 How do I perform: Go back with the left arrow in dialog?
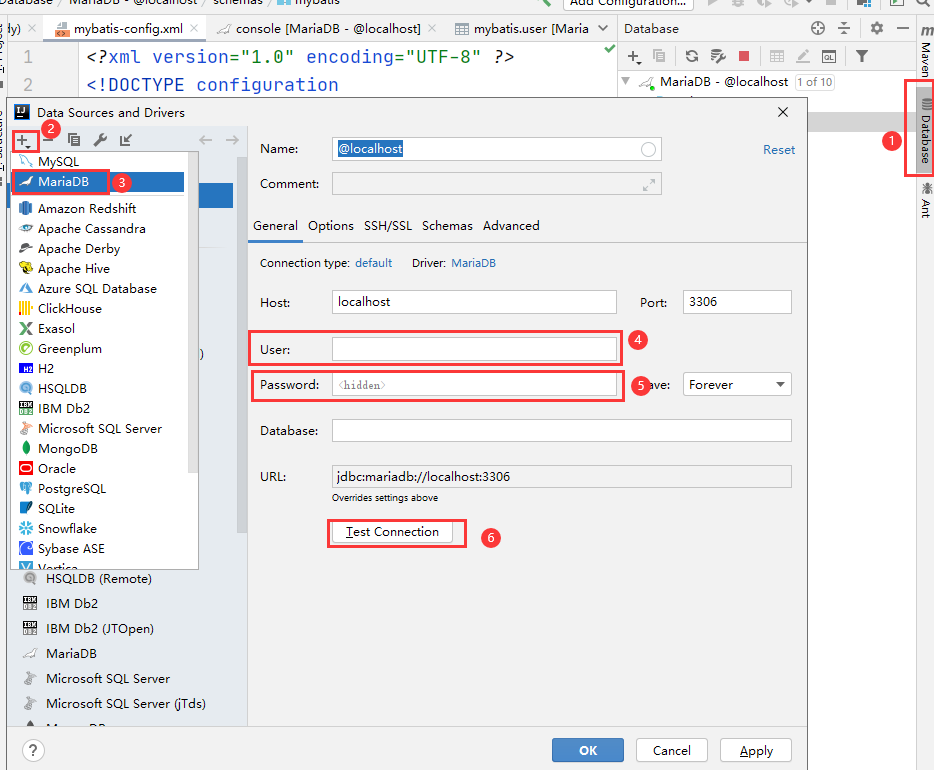pos(206,140)
